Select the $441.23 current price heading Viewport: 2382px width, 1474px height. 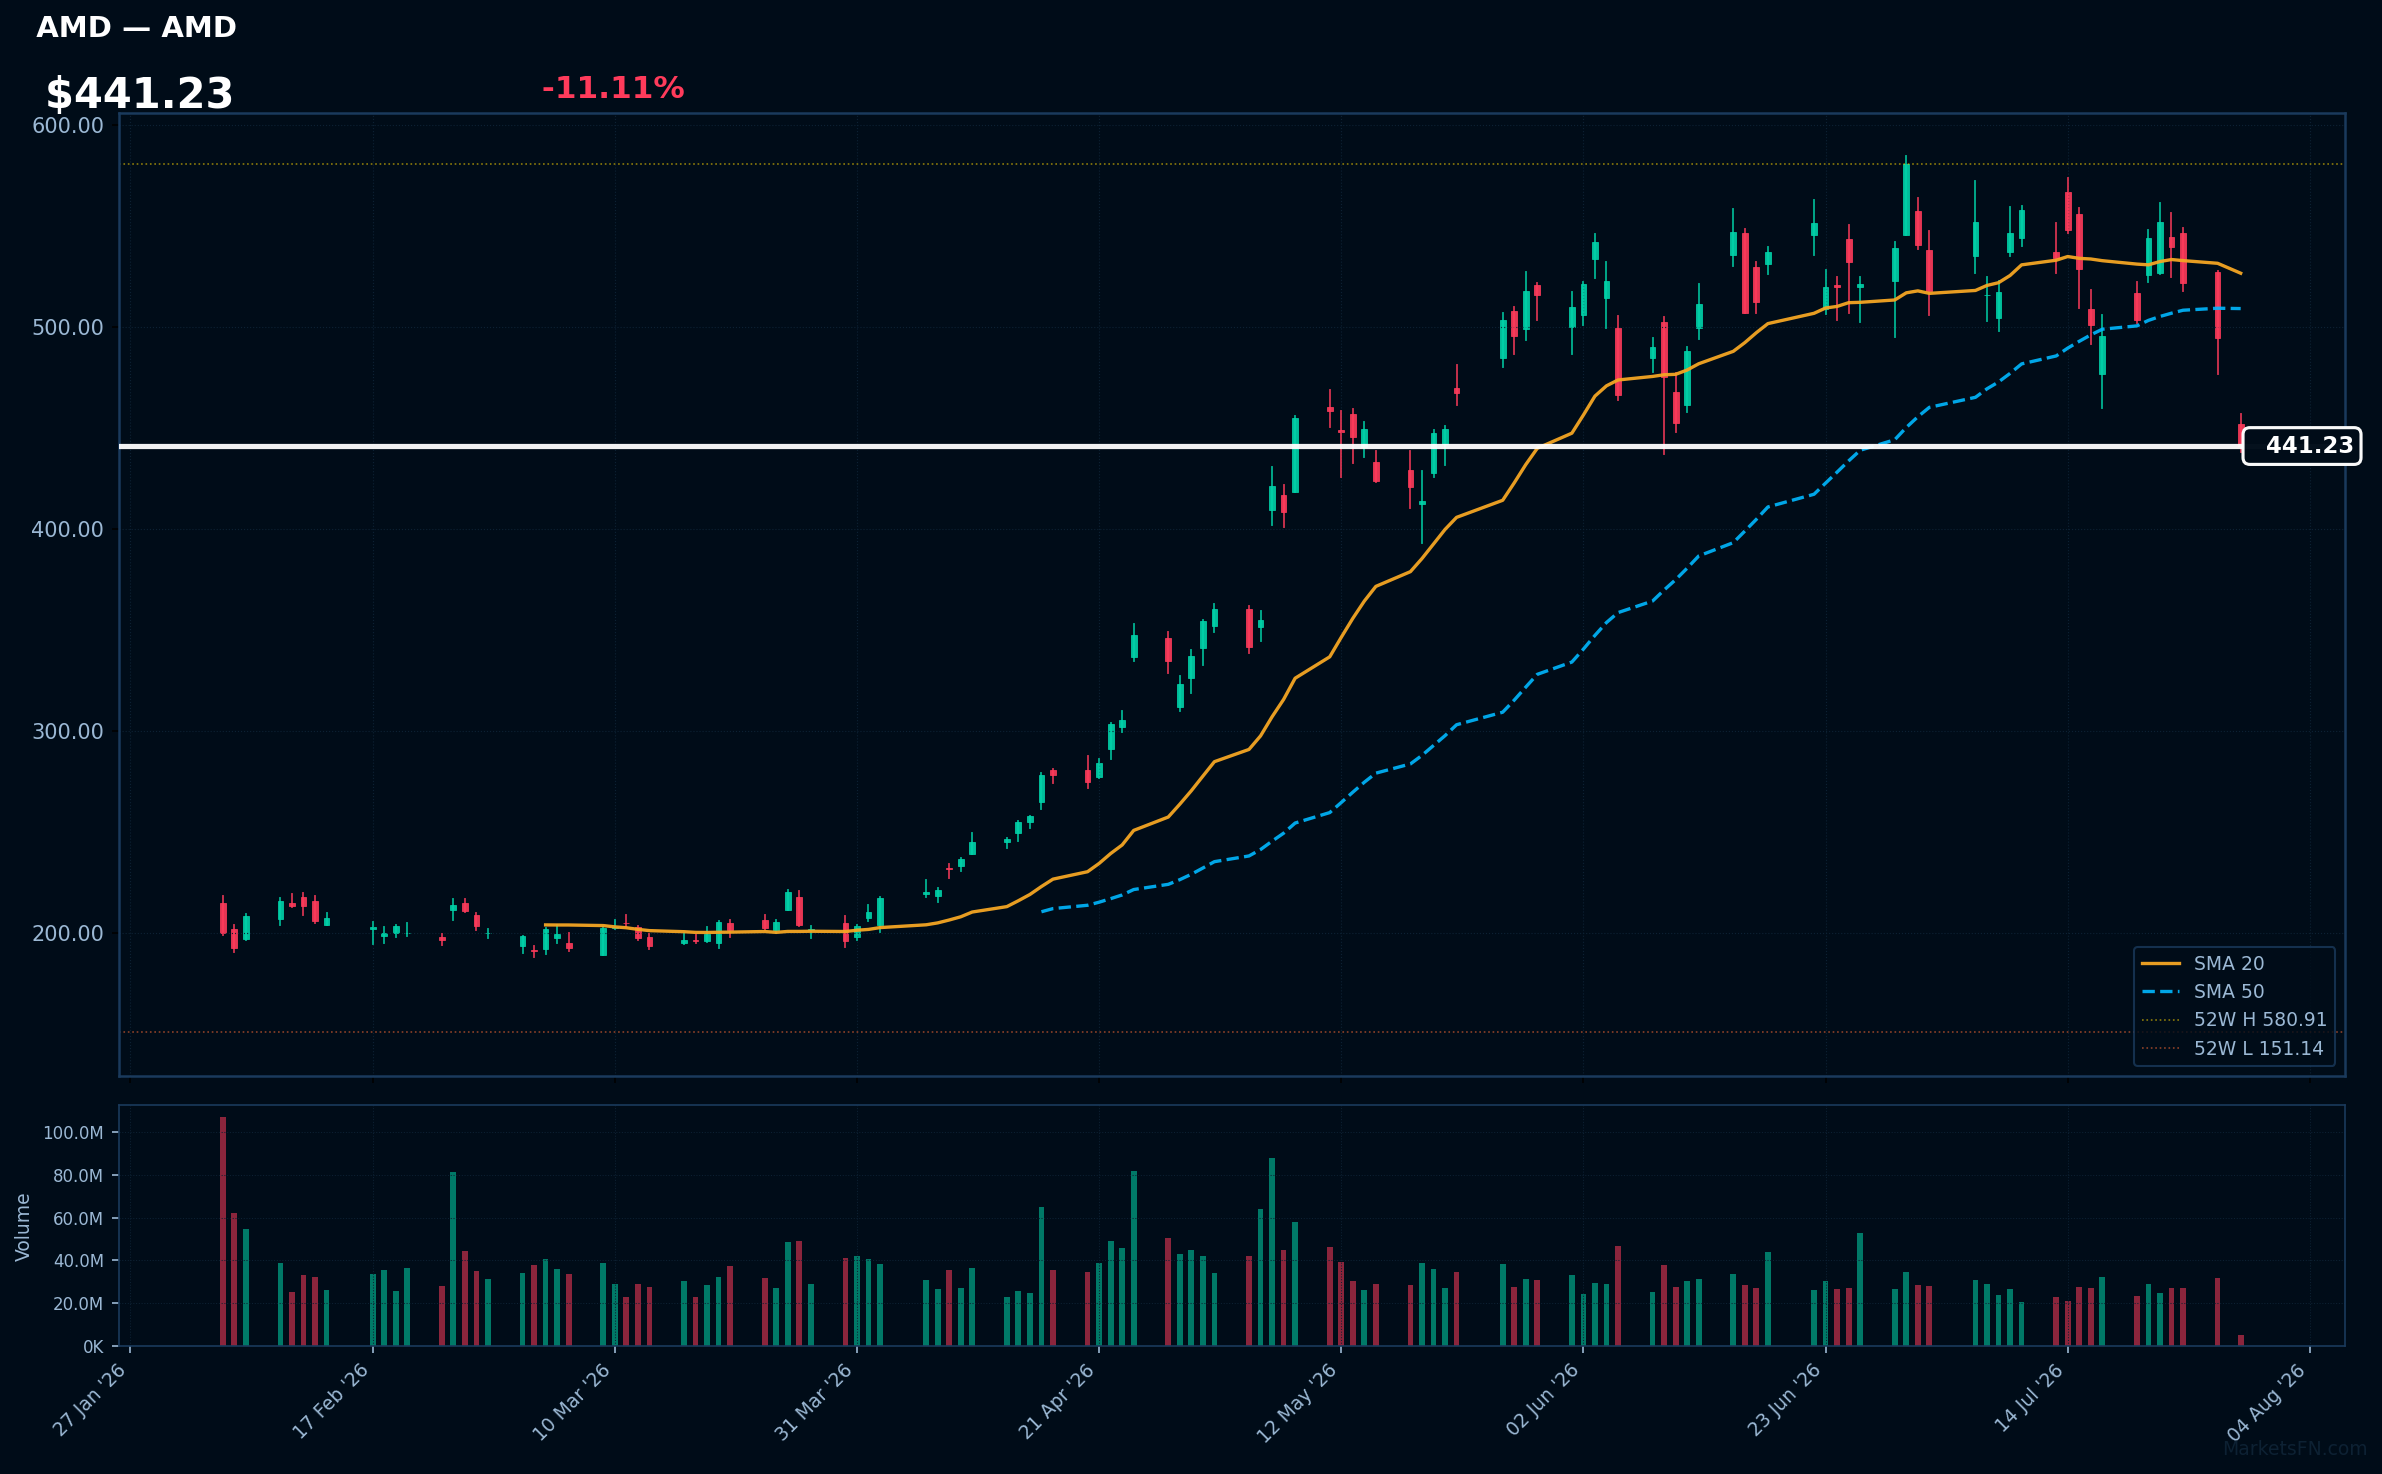139,93
